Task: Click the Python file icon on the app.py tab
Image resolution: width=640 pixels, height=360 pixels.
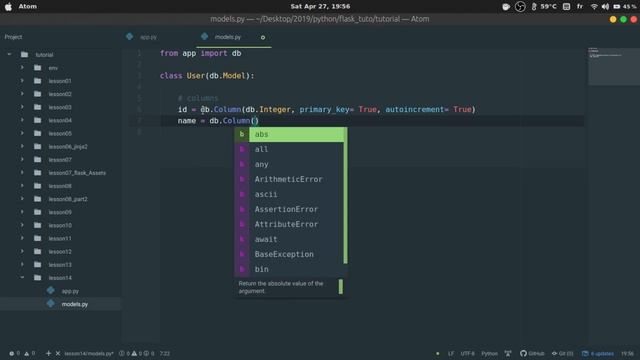Action: tap(129, 36)
